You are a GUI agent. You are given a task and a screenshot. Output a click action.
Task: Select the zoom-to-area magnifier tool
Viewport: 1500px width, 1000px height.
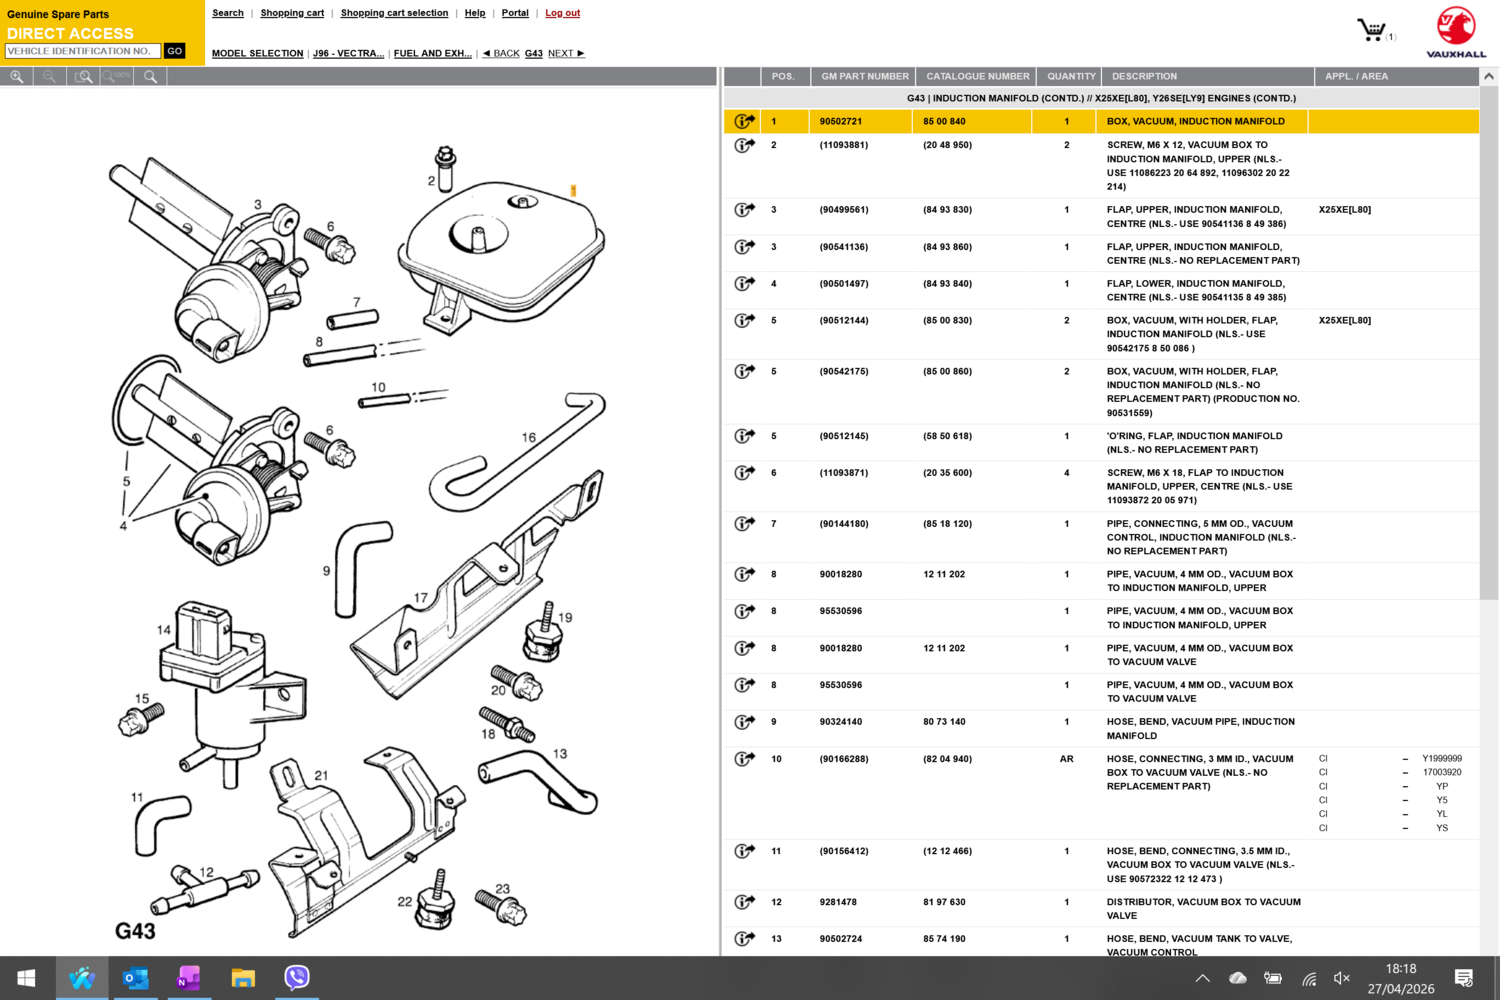tap(83, 77)
